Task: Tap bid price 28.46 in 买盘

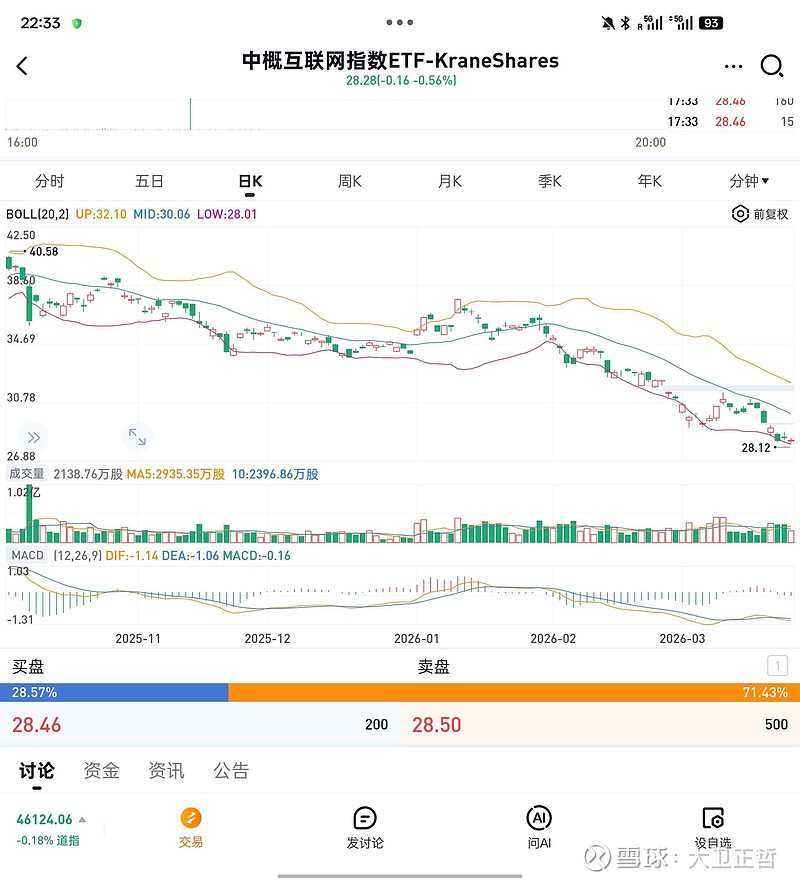Action: click(x=37, y=725)
